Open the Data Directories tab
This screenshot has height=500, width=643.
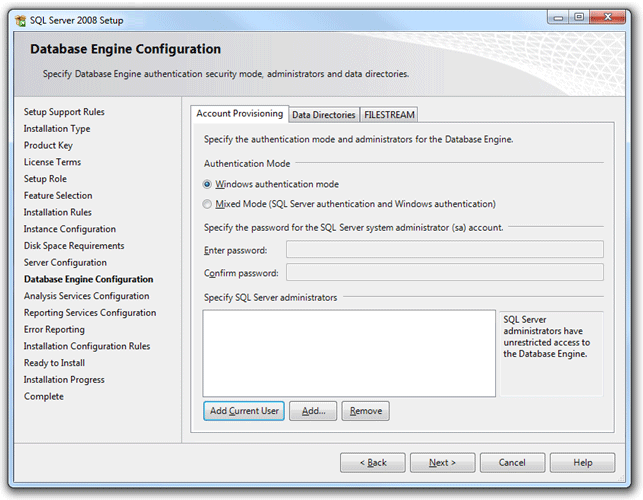324,115
